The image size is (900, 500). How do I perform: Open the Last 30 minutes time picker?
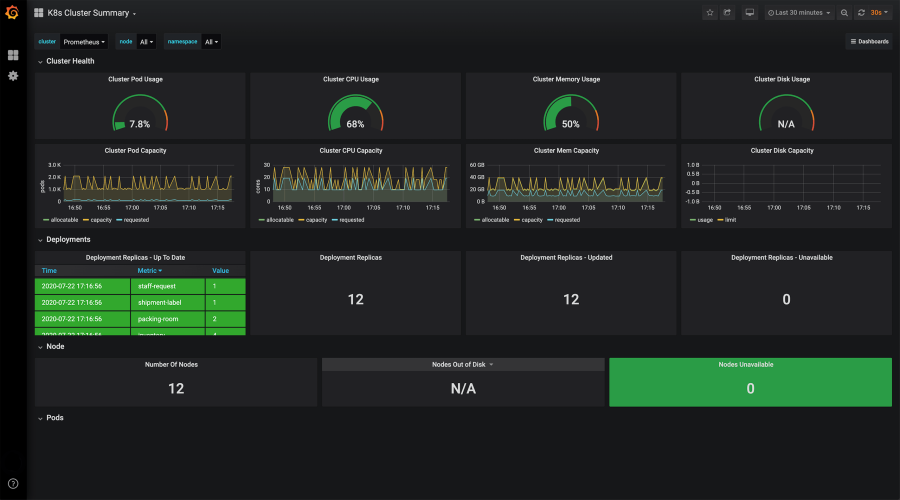click(x=799, y=13)
